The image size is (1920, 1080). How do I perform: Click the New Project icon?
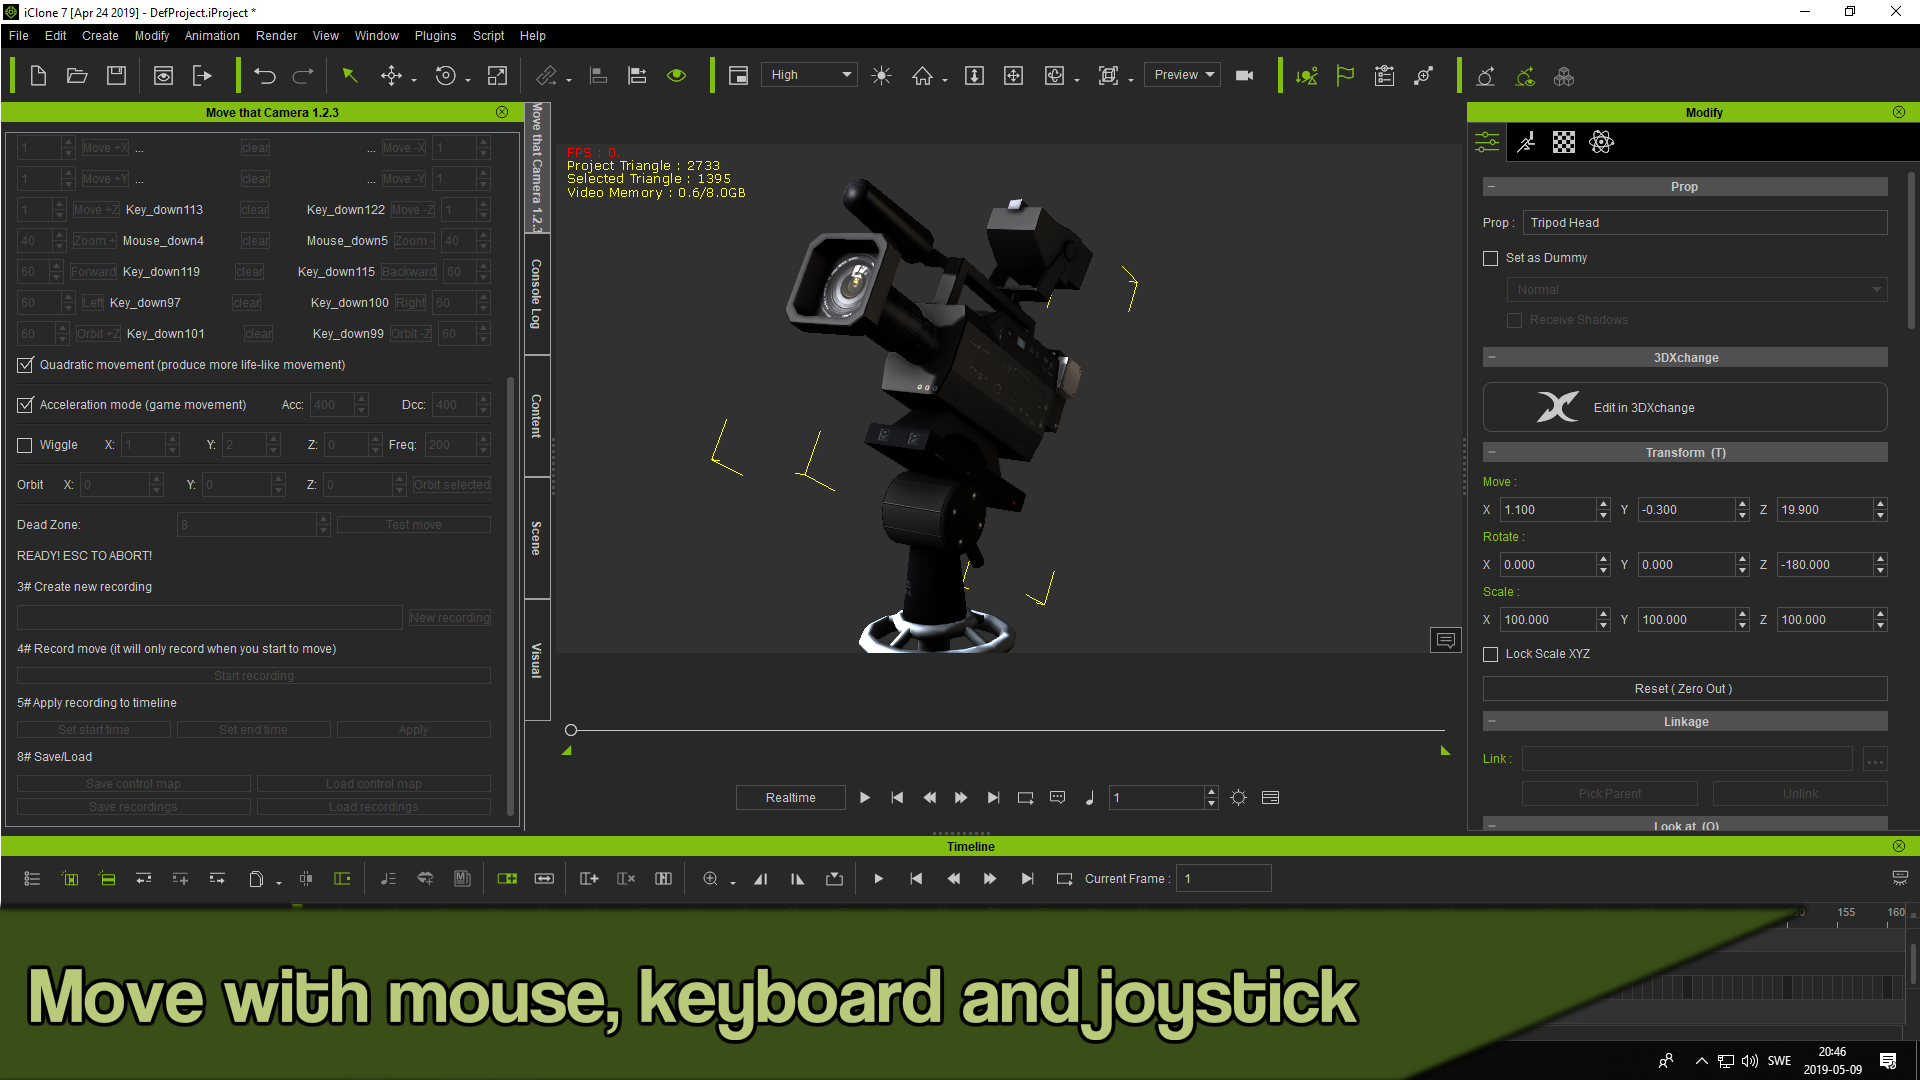click(38, 76)
